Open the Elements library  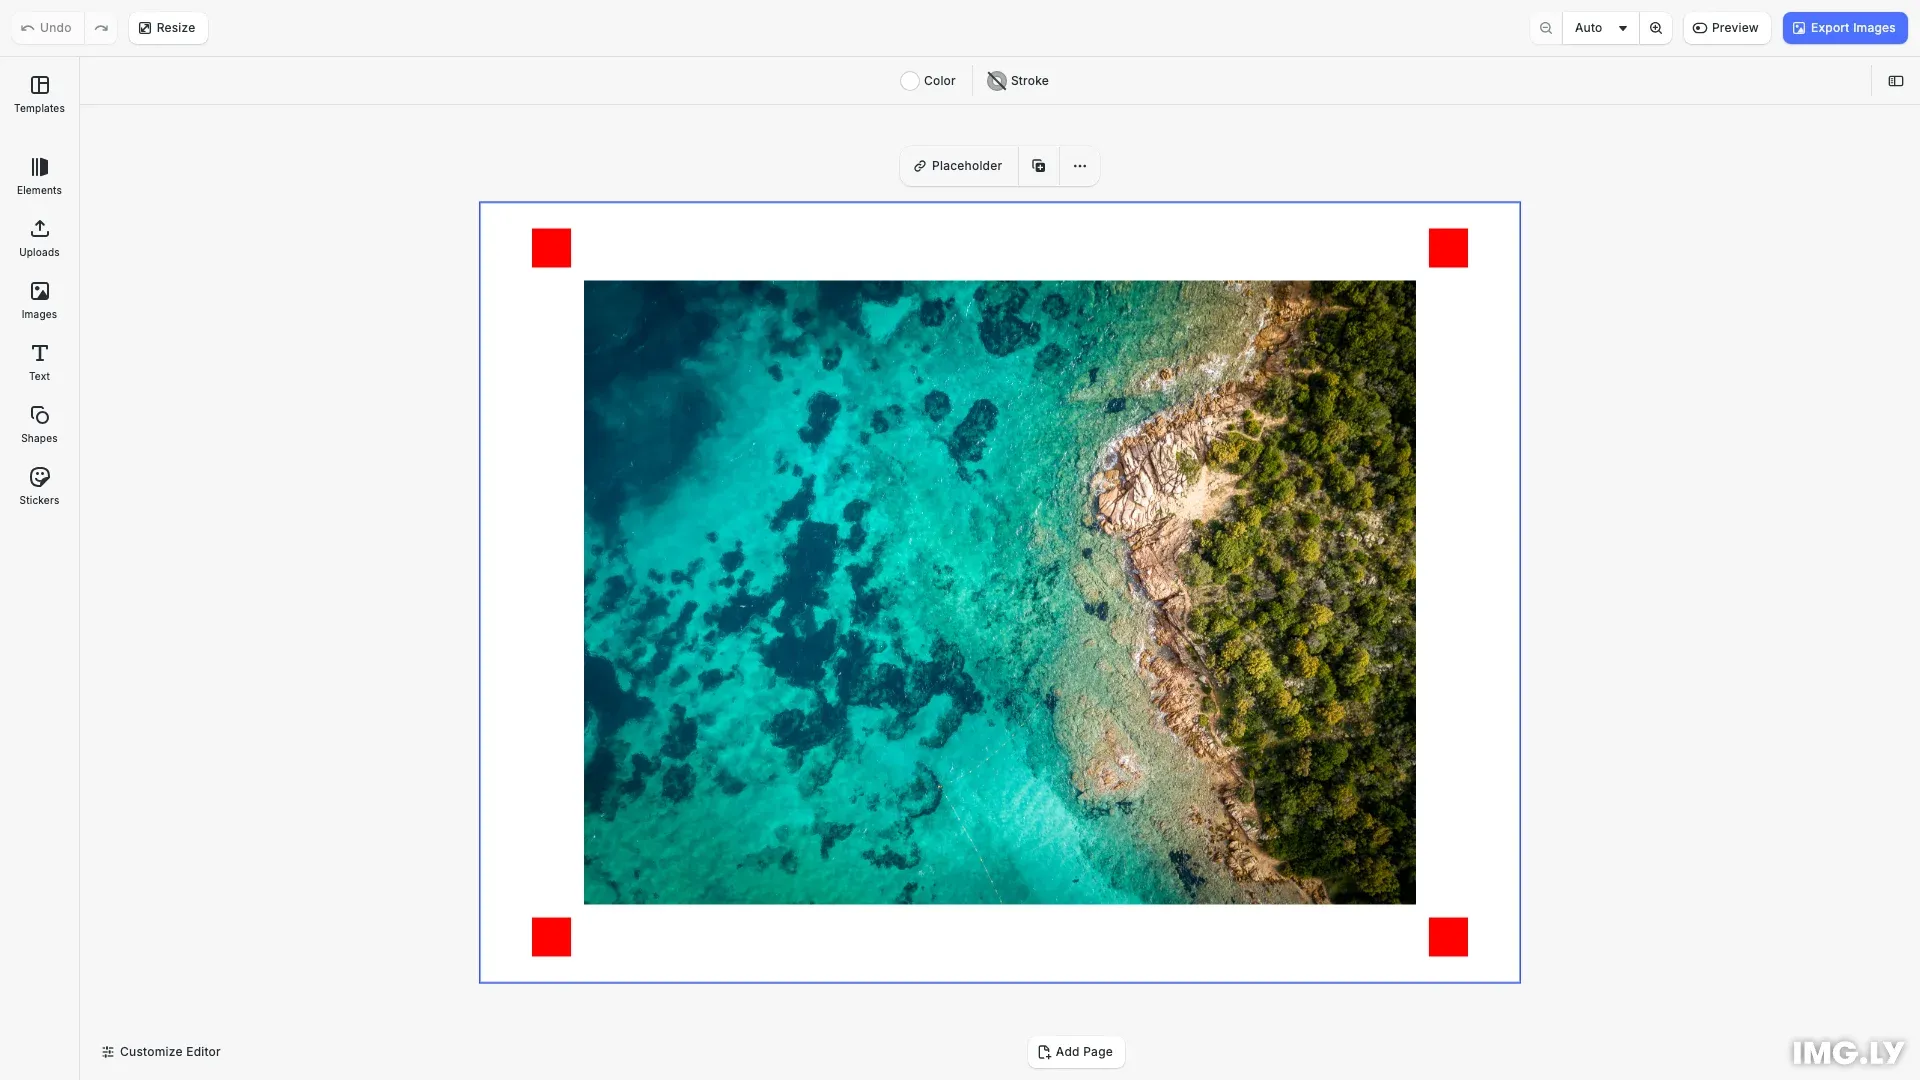39,176
